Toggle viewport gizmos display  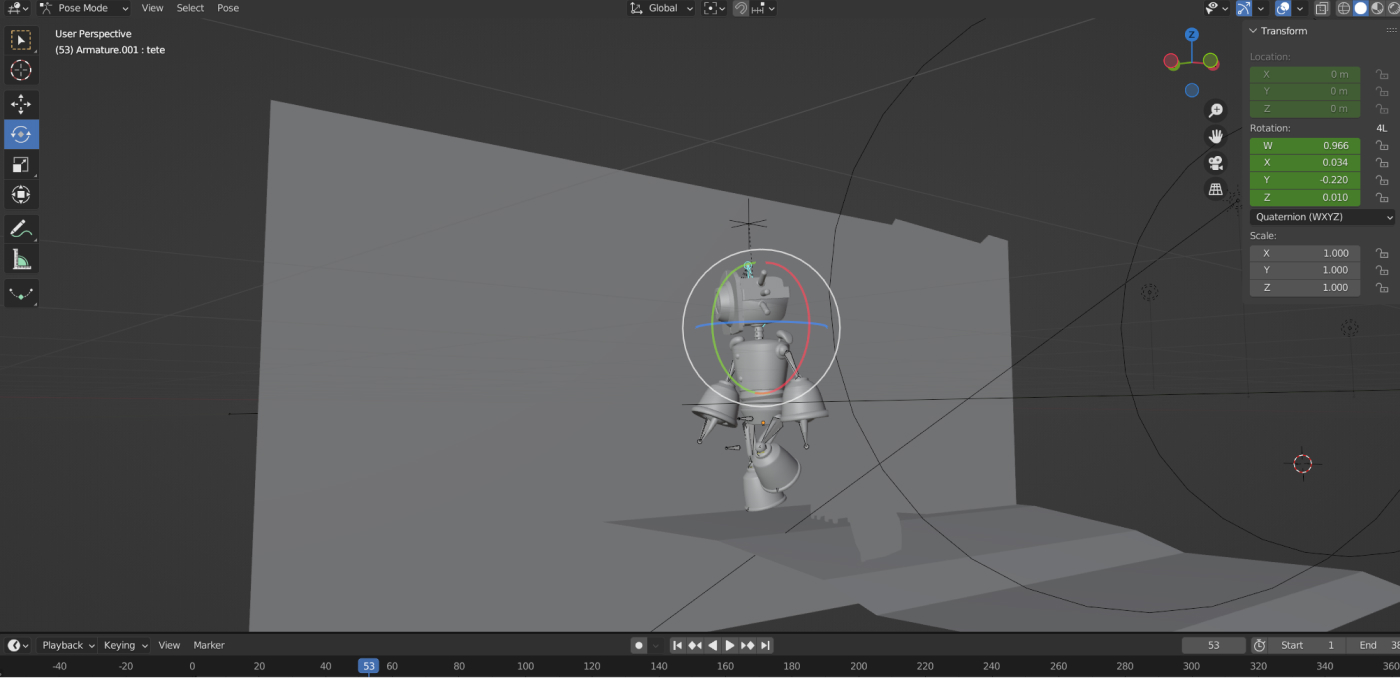[x=1244, y=8]
